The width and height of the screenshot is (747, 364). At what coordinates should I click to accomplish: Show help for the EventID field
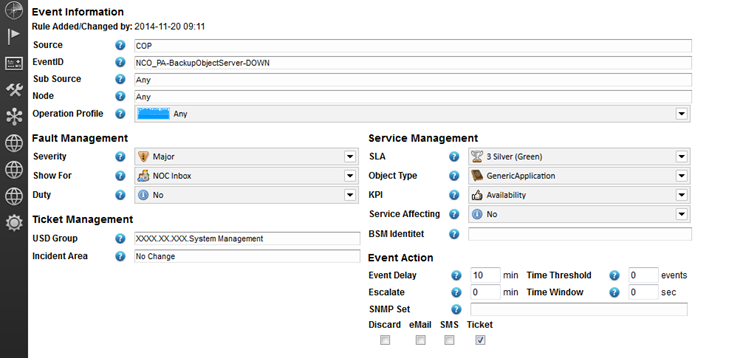(x=120, y=62)
